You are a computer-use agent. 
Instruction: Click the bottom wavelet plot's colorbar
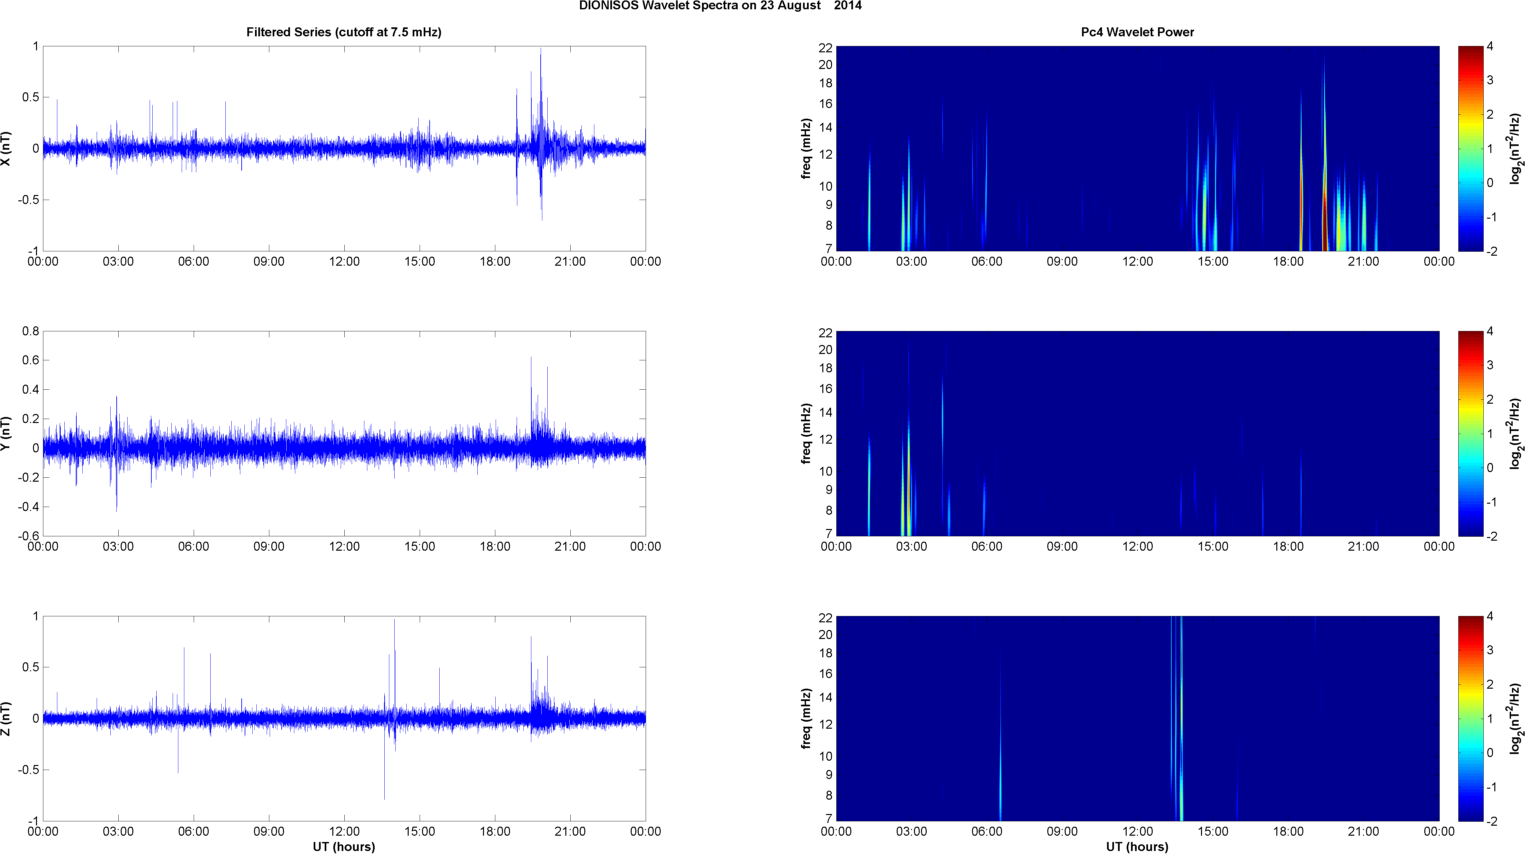[1470, 719]
